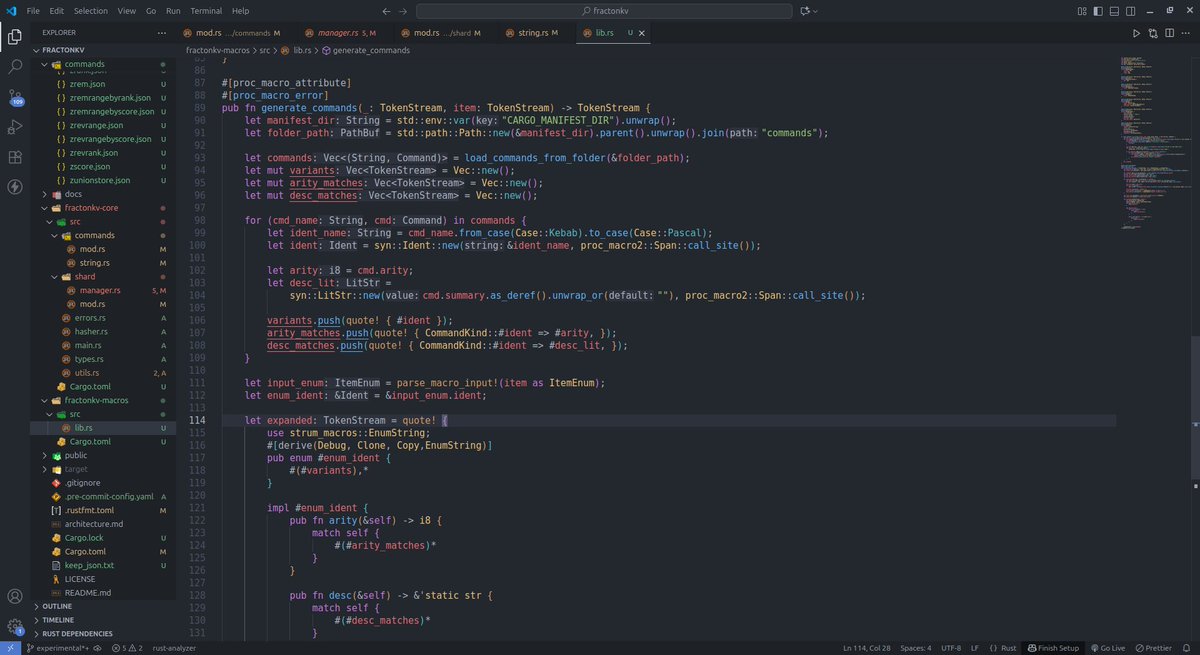Image resolution: width=1200 pixels, height=655 pixels.
Task: Open the Search view in activity bar
Action: tap(15, 67)
